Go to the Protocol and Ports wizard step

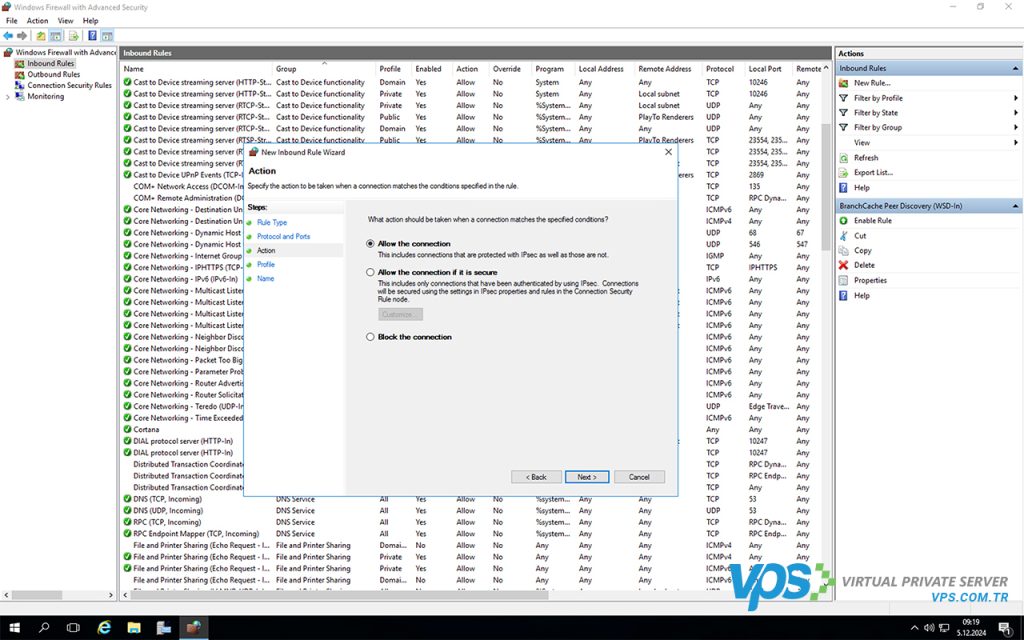[283, 236]
